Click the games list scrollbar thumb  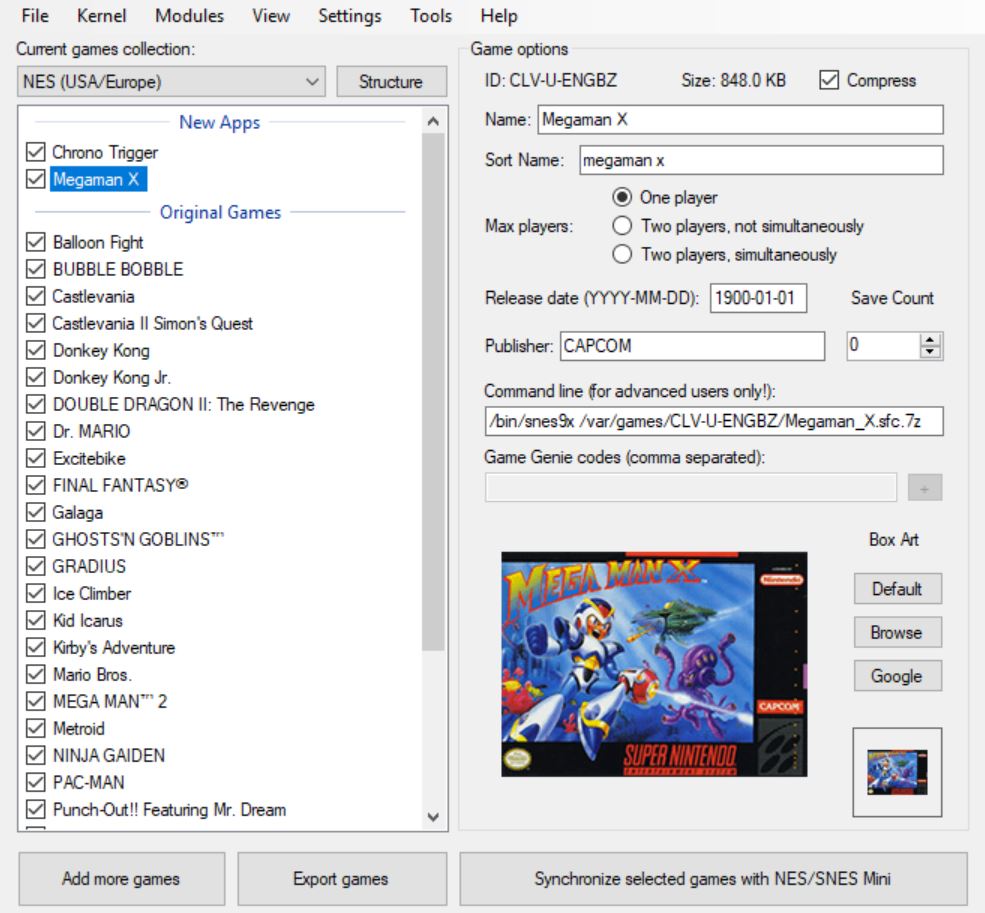point(433,392)
